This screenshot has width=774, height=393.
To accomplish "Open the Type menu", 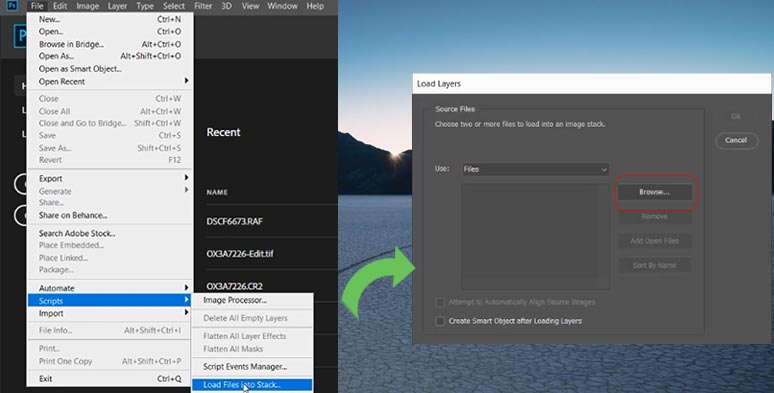I will click(145, 6).
